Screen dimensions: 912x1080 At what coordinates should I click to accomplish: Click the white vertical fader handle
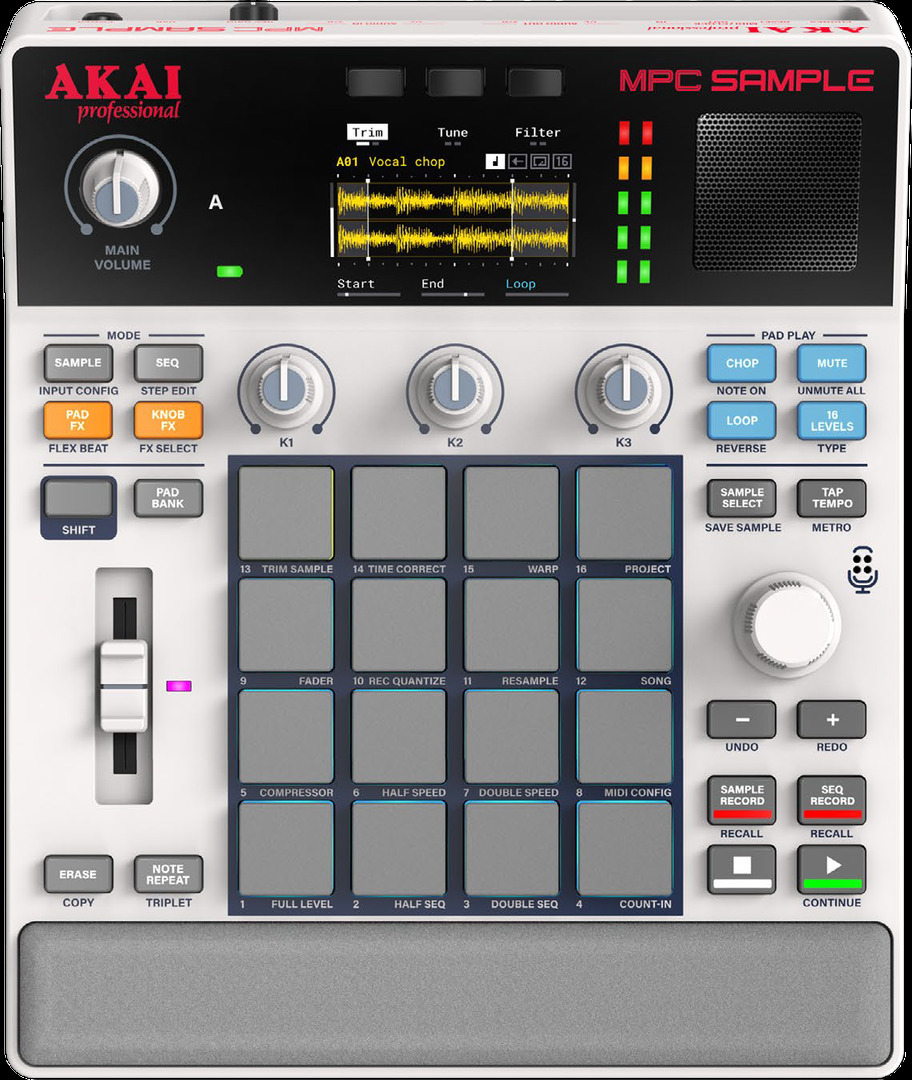123,685
